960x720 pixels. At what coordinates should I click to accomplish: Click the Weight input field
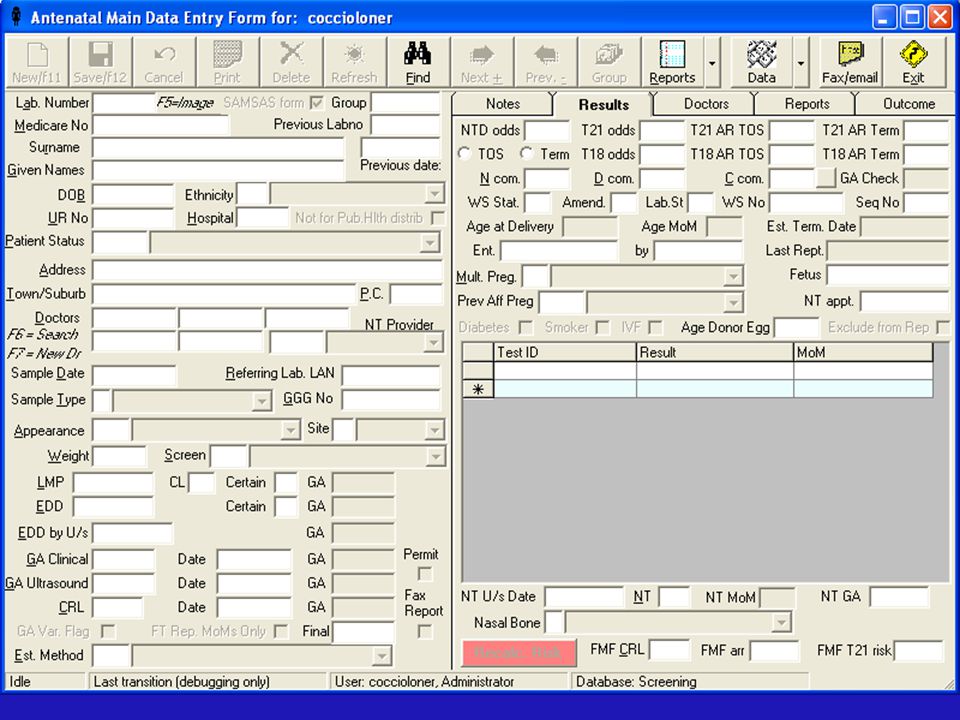click(x=119, y=456)
